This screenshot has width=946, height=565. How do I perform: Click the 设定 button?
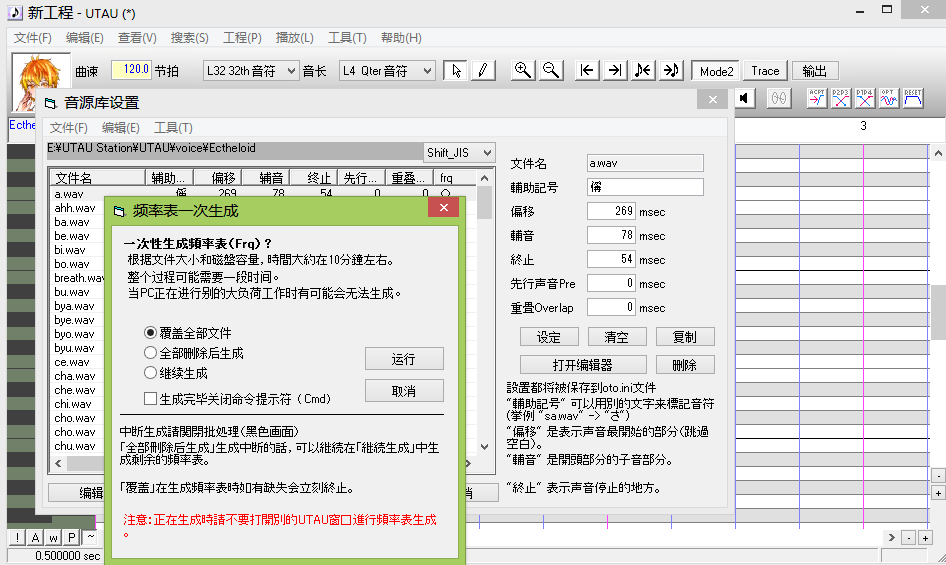pos(549,337)
